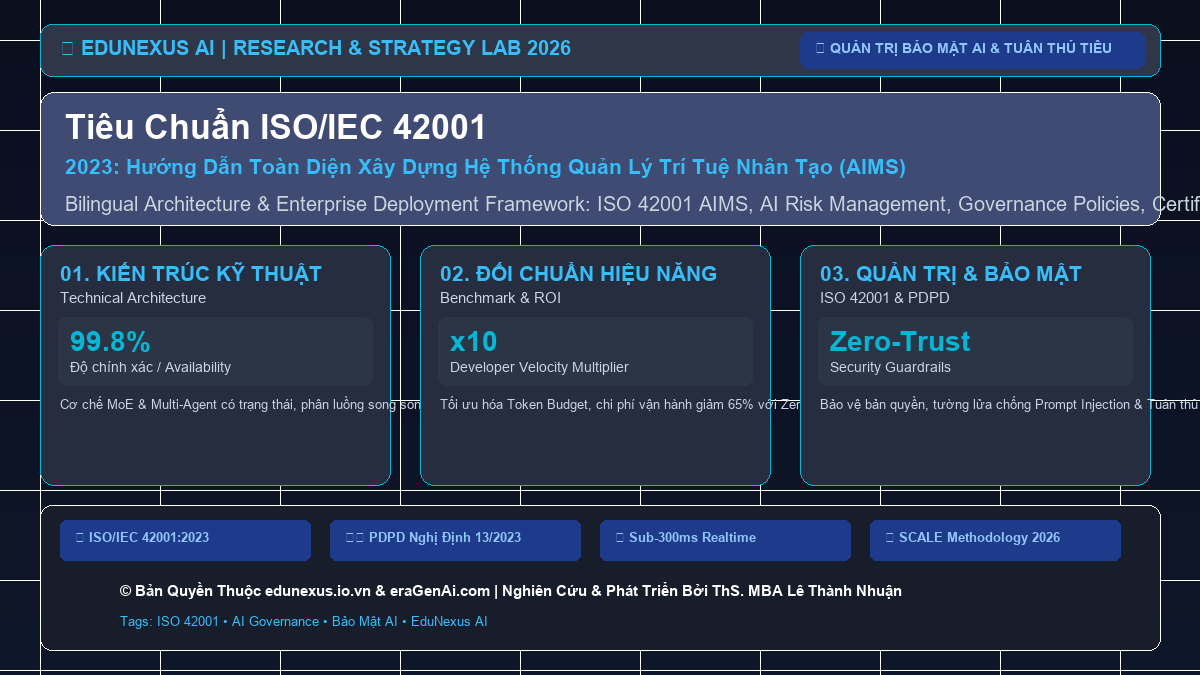1200x675 pixels.
Task: Click the Hướng Dẫn Toàn Diện subtitle line
Action: pyautogui.click(x=485, y=167)
